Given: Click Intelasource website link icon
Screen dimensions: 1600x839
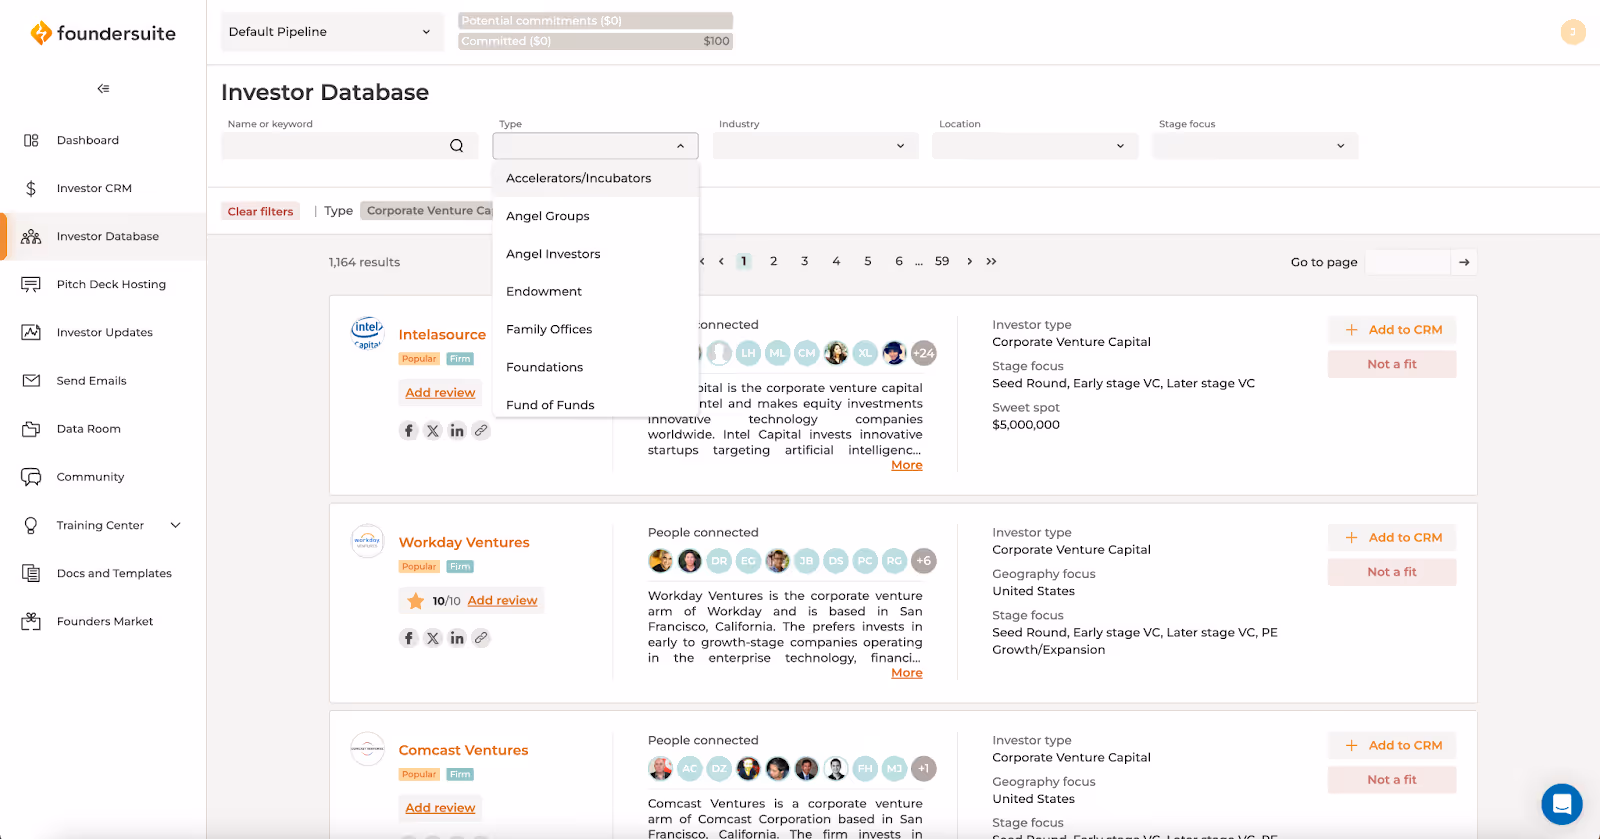Looking at the screenshot, I should [x=481, y=431].
